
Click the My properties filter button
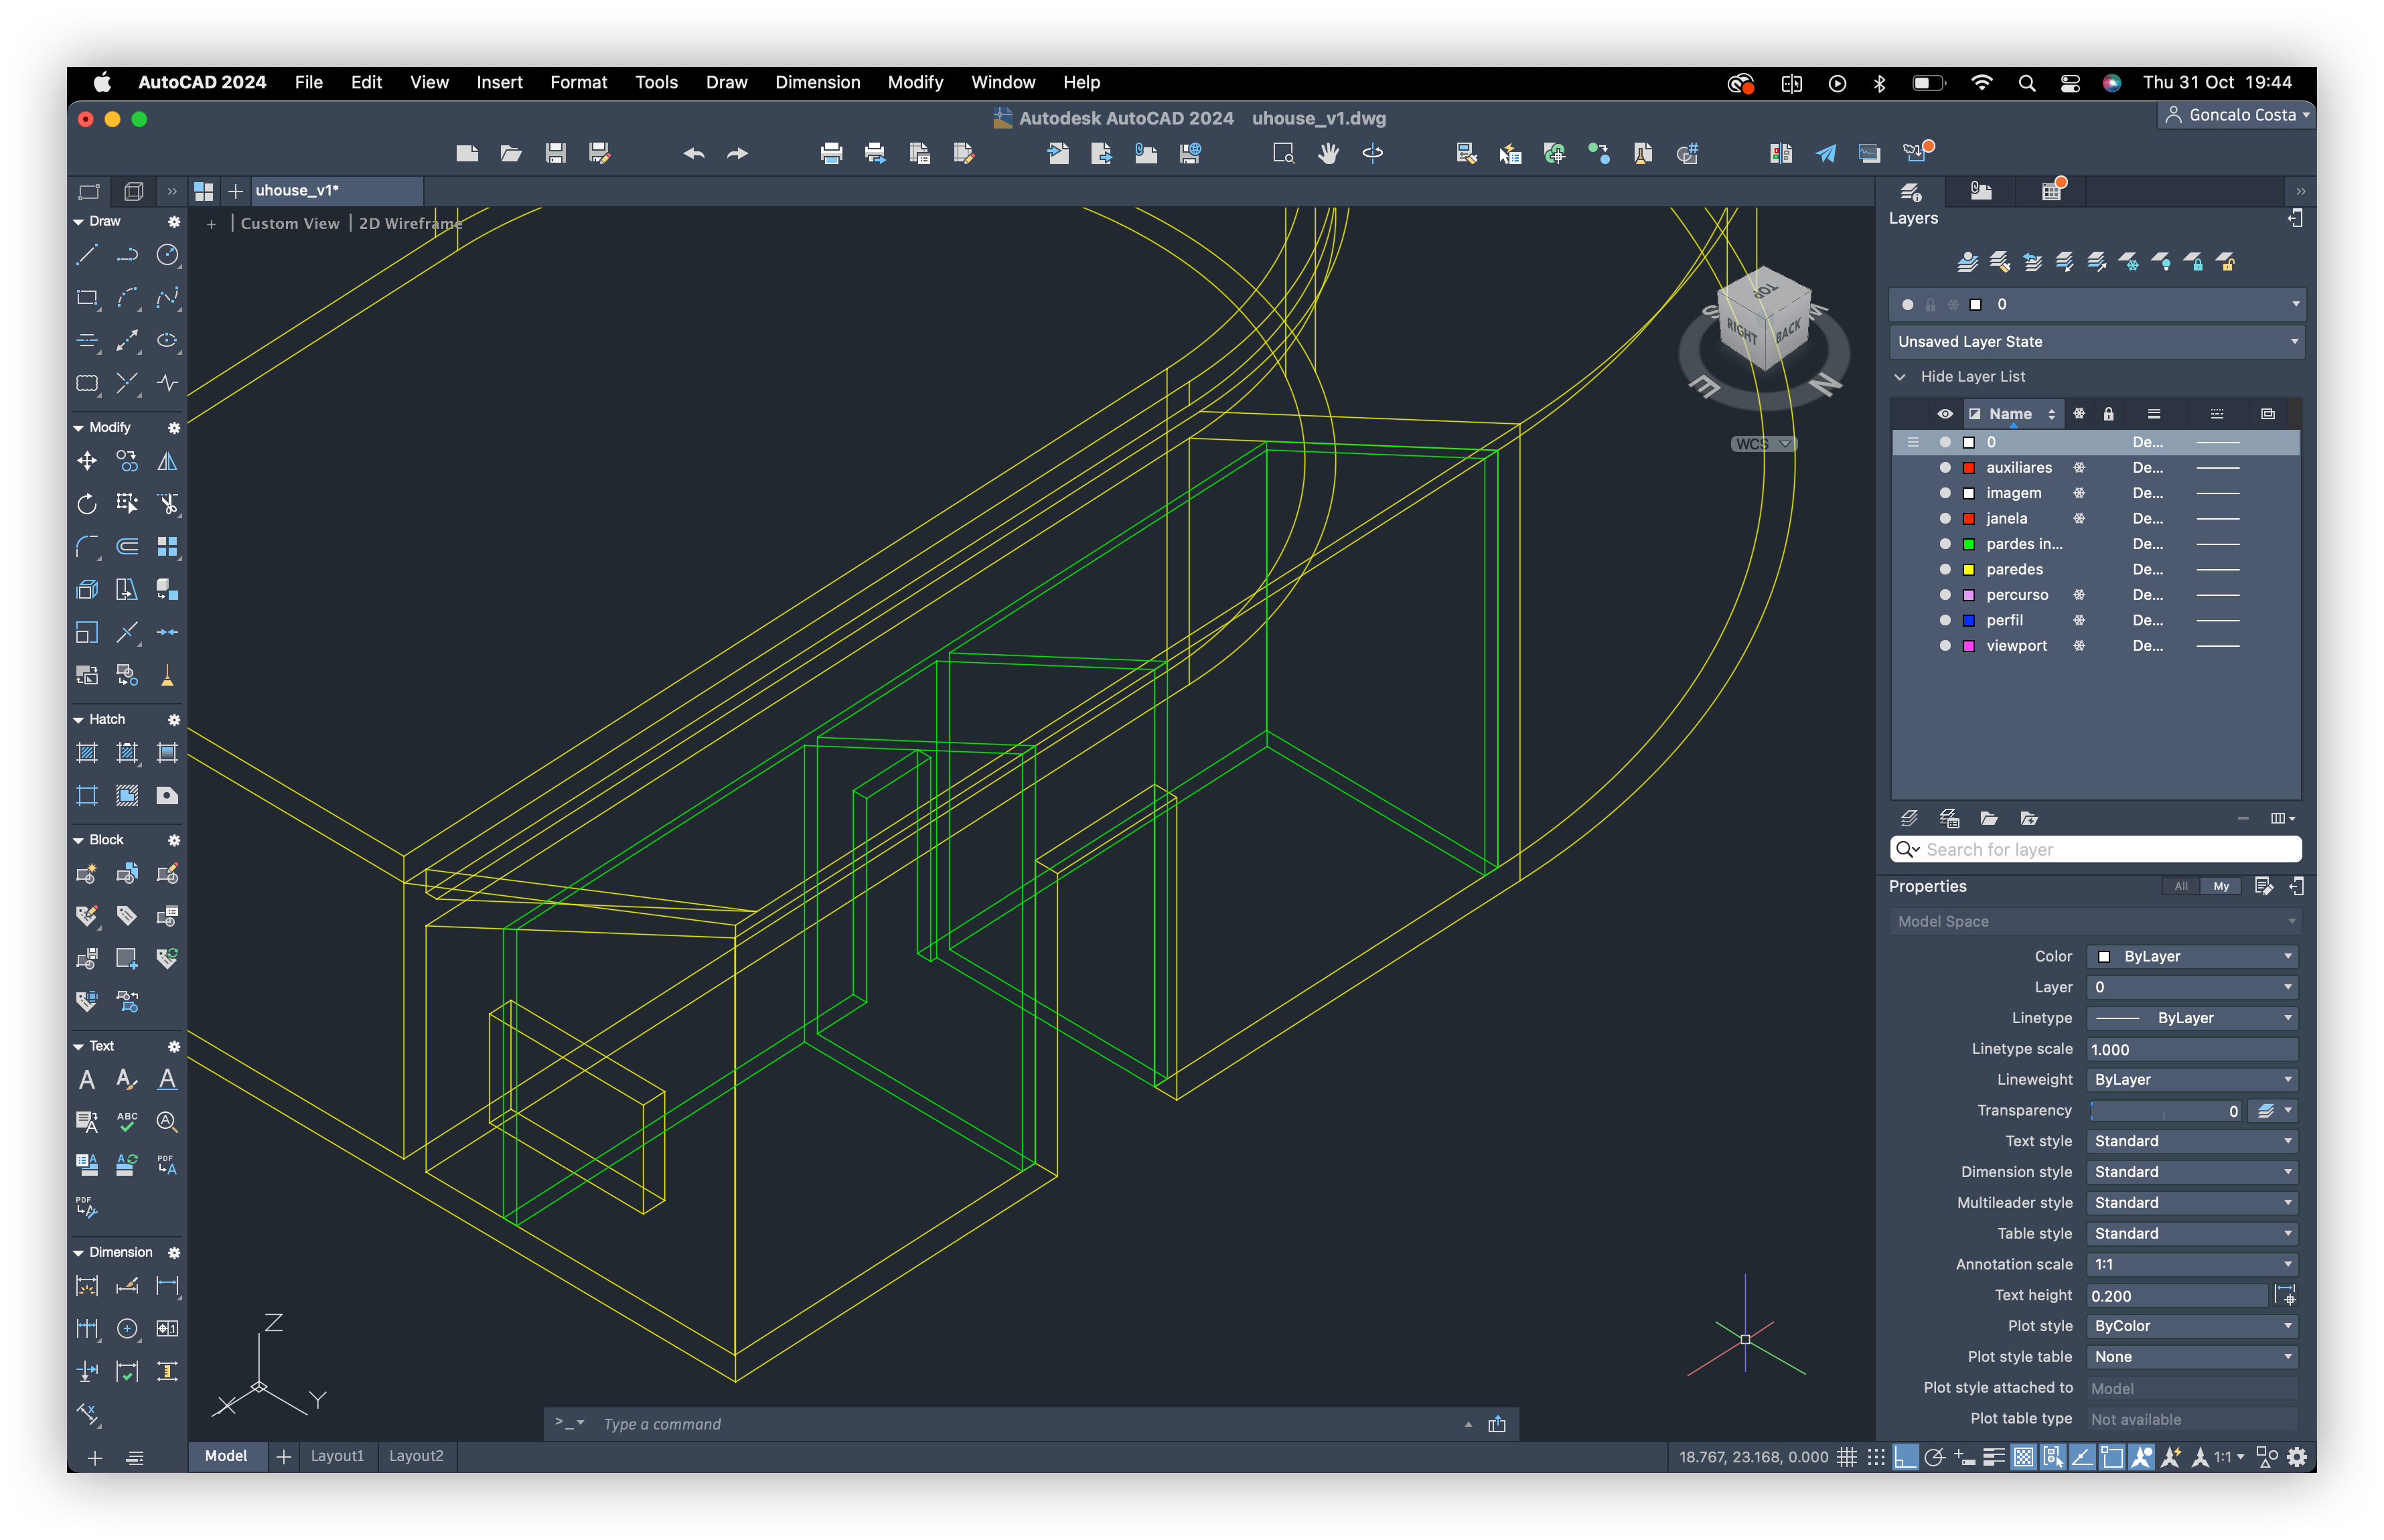point(2221,886)
